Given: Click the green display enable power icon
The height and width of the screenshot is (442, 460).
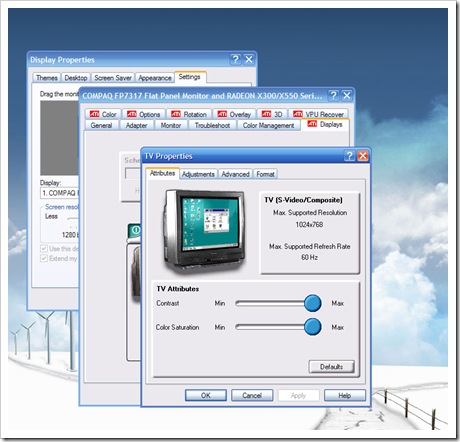Looking at the screenshot, I should click(x=135, y=230).
